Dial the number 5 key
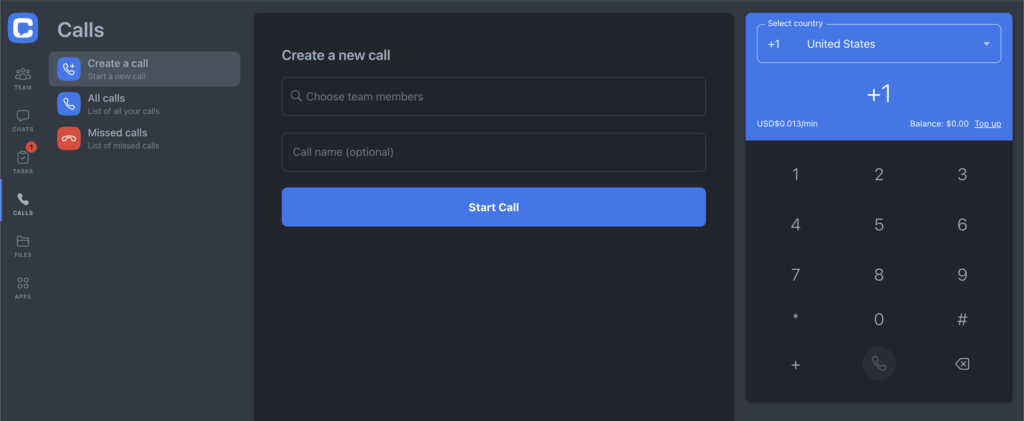Image resolution: width=1024 pixels, height=421 pixels. click(x=879, y=225)
